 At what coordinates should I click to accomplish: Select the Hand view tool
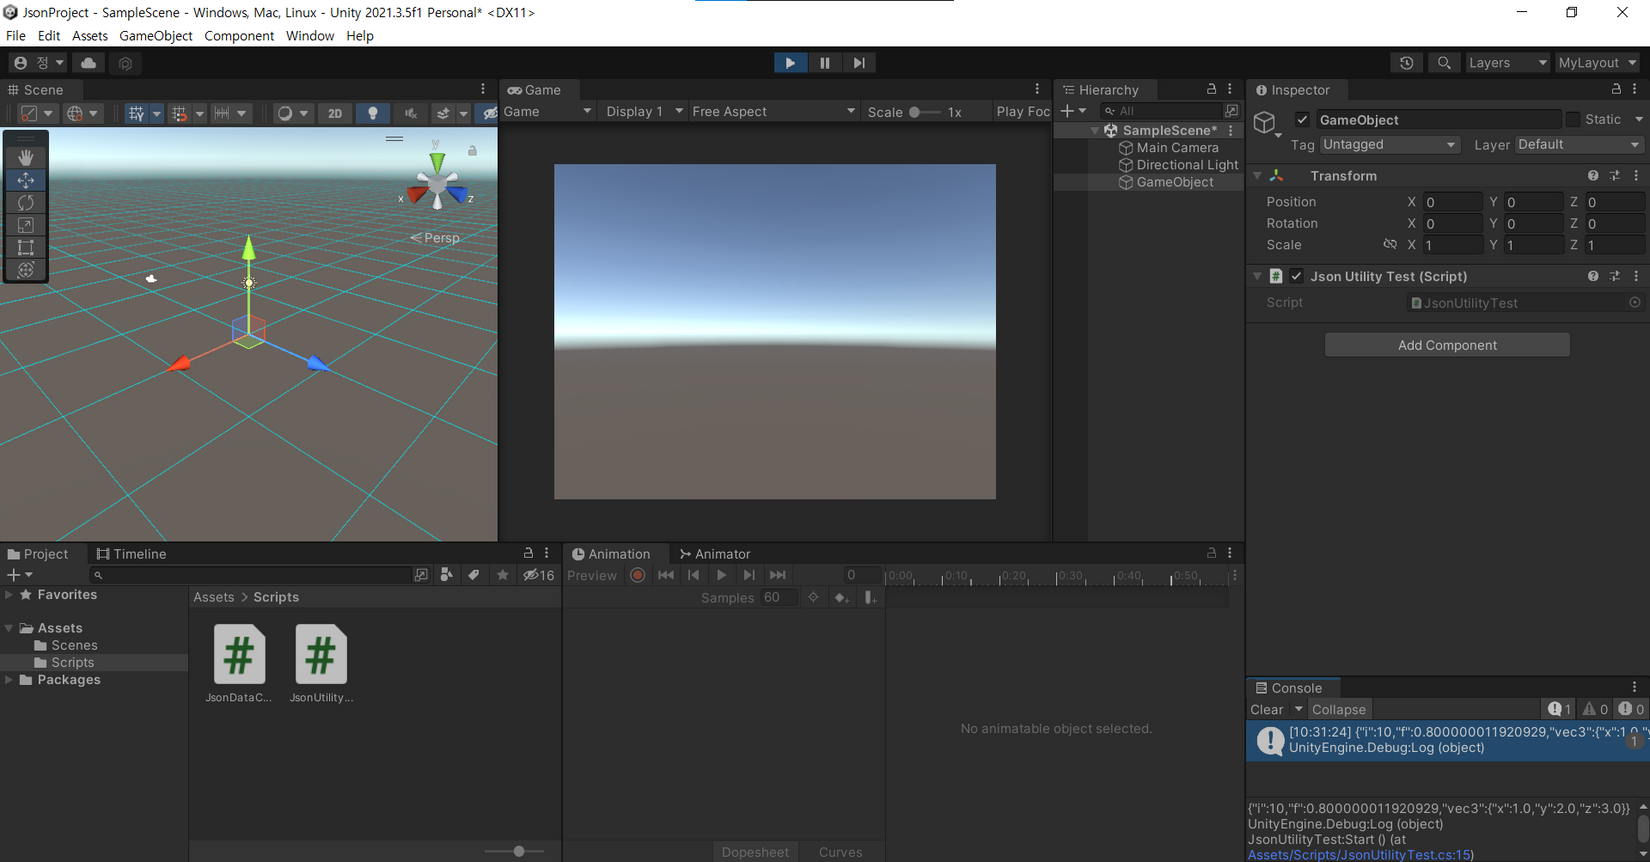(26, 157)
